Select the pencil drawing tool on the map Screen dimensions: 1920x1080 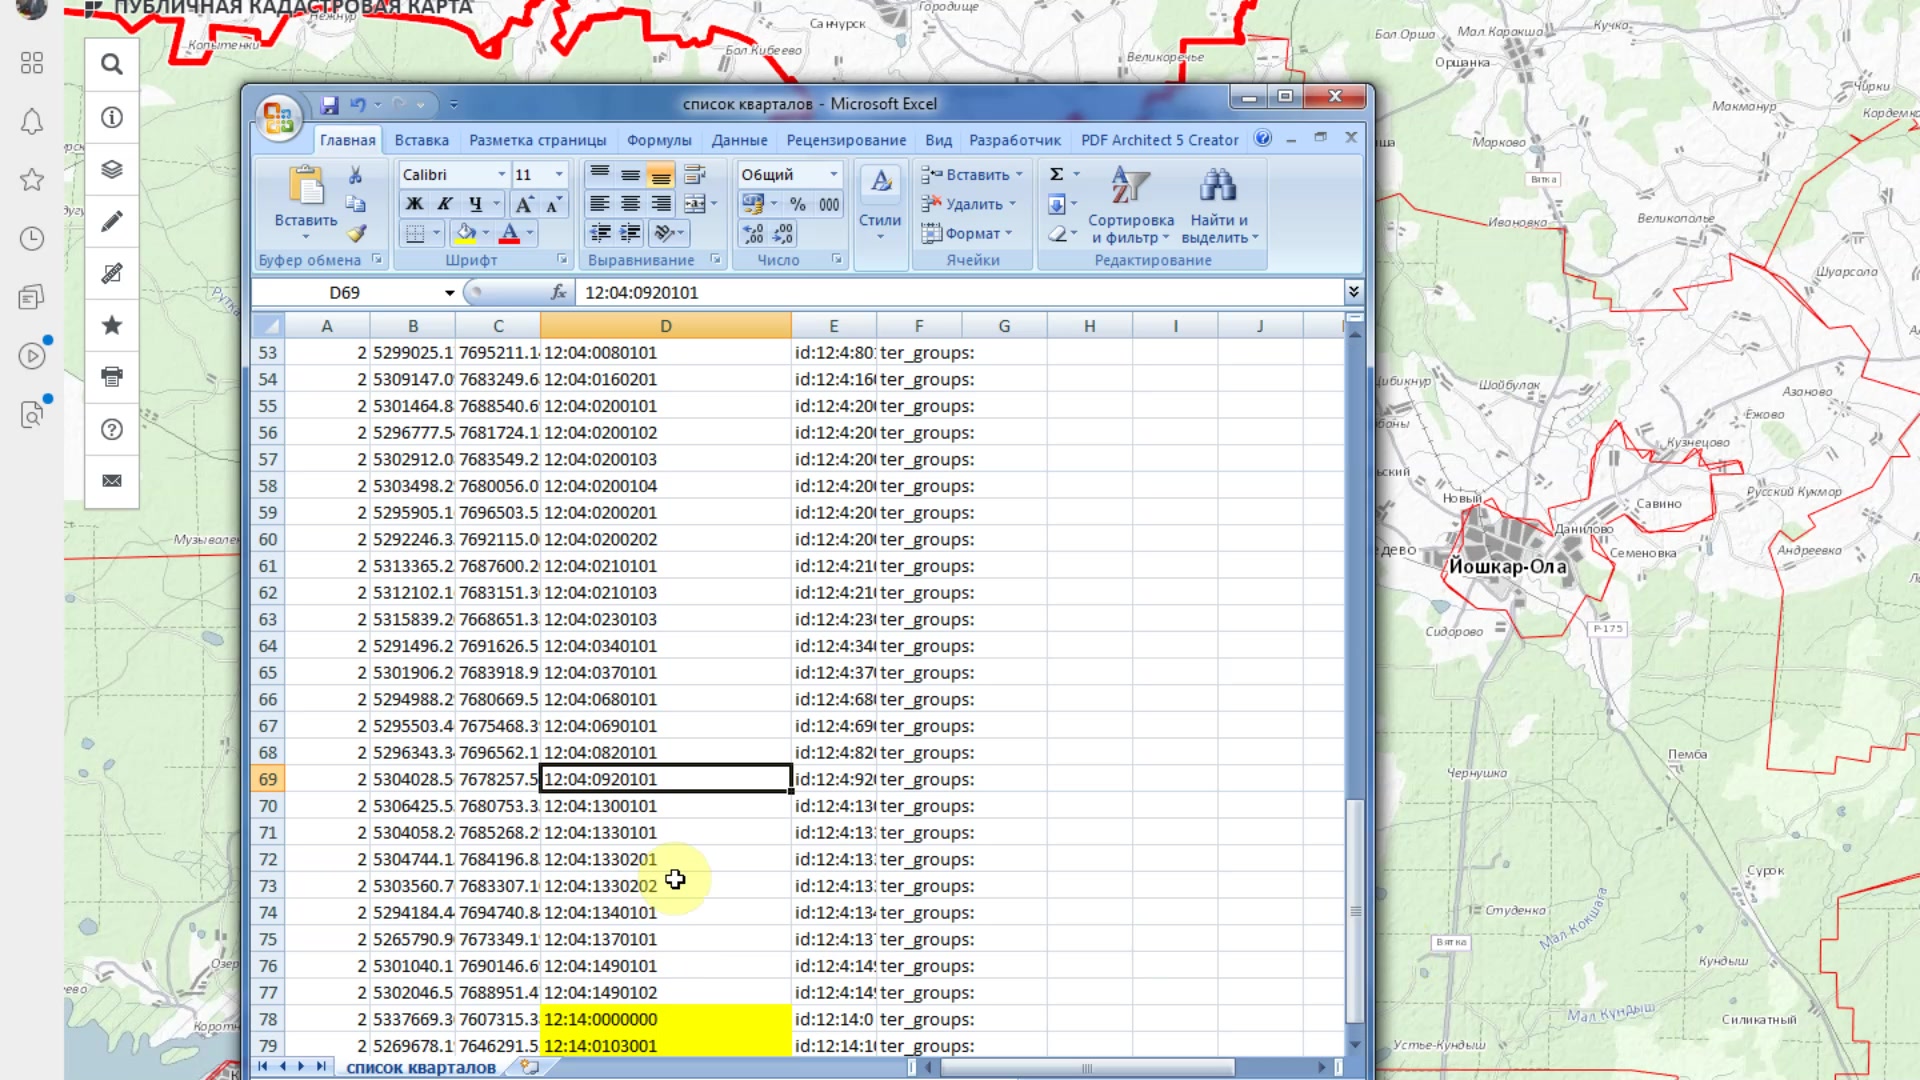click(112, 221)
